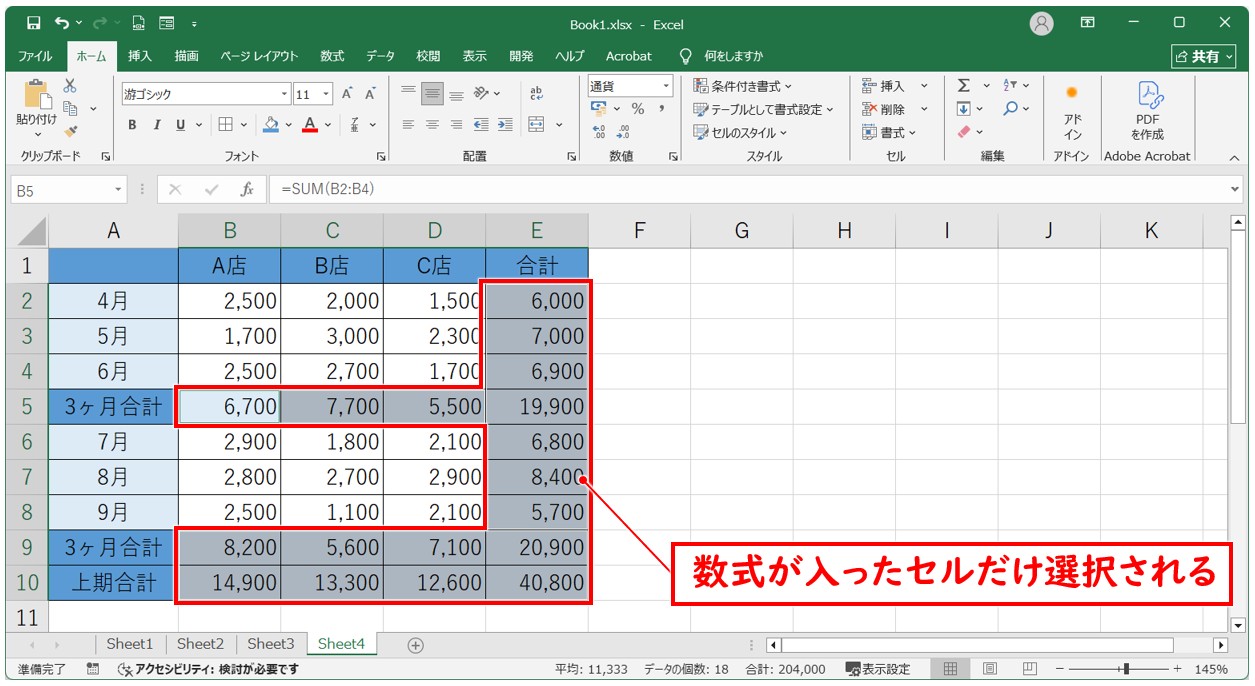Expand the number format 通貨 dropdown
1255x686 pixels.
[665, 86]
